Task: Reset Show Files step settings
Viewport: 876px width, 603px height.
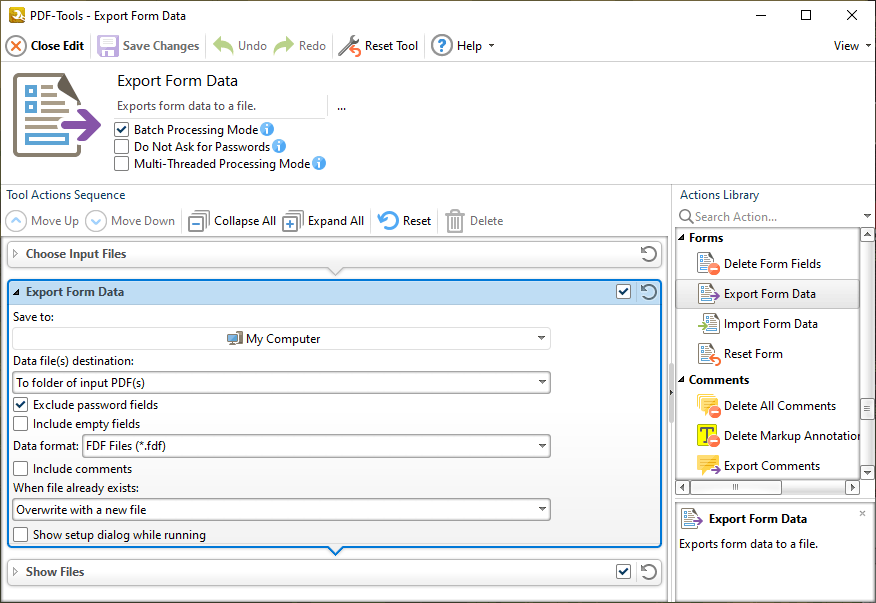Action: [x=648, y=572]
